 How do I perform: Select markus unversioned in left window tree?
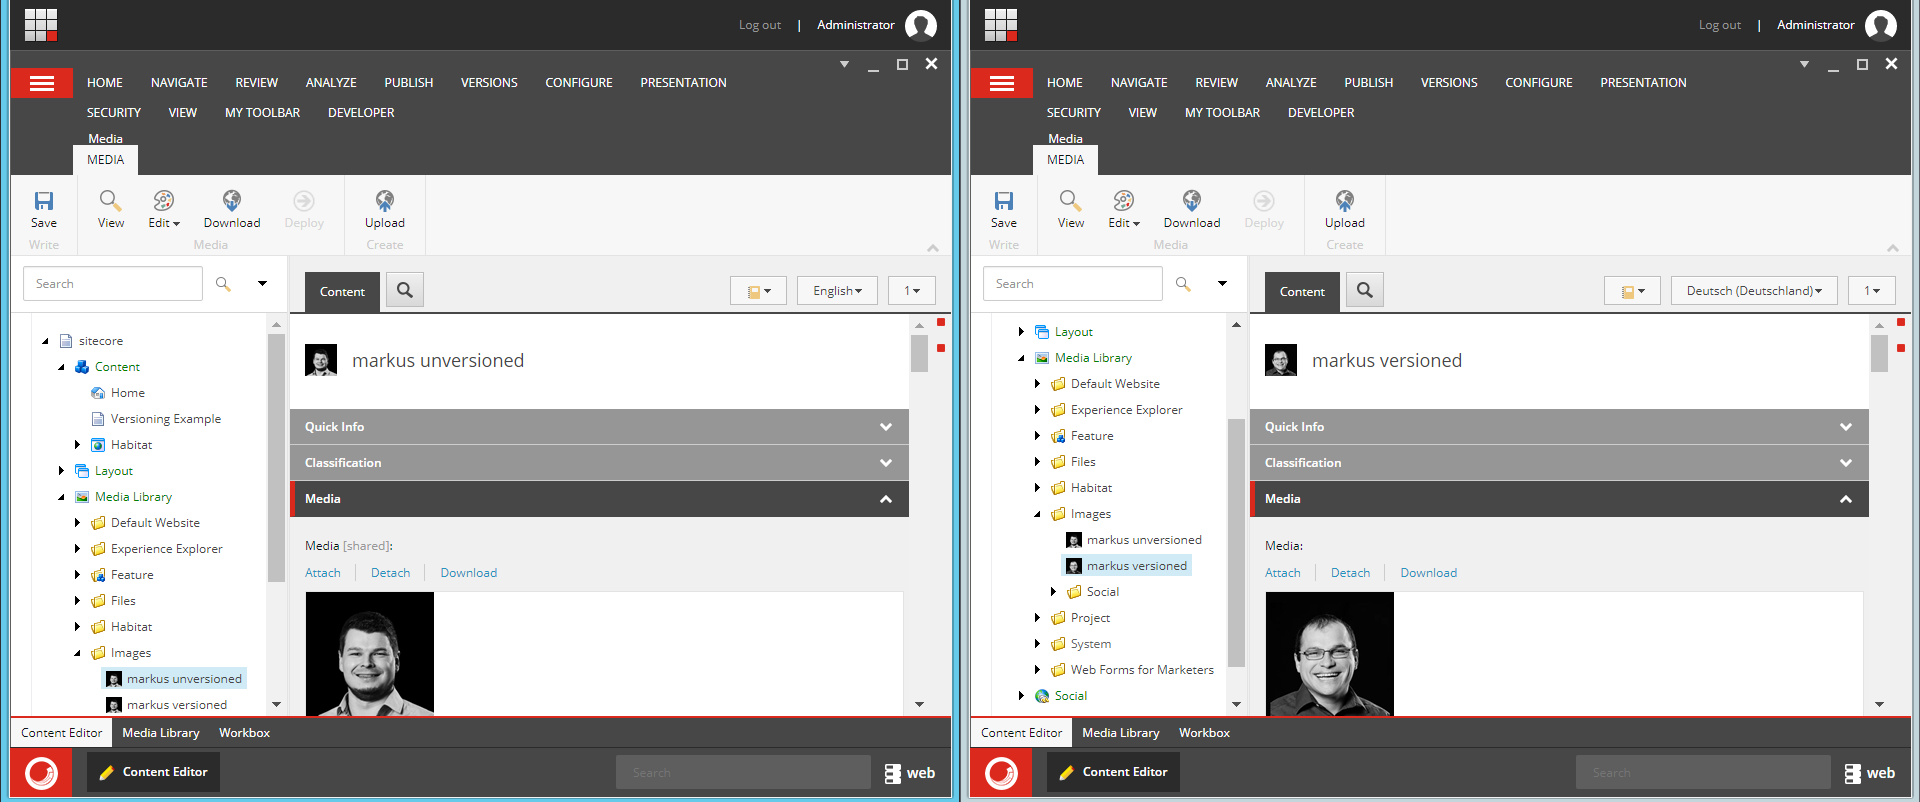point(184,679)
